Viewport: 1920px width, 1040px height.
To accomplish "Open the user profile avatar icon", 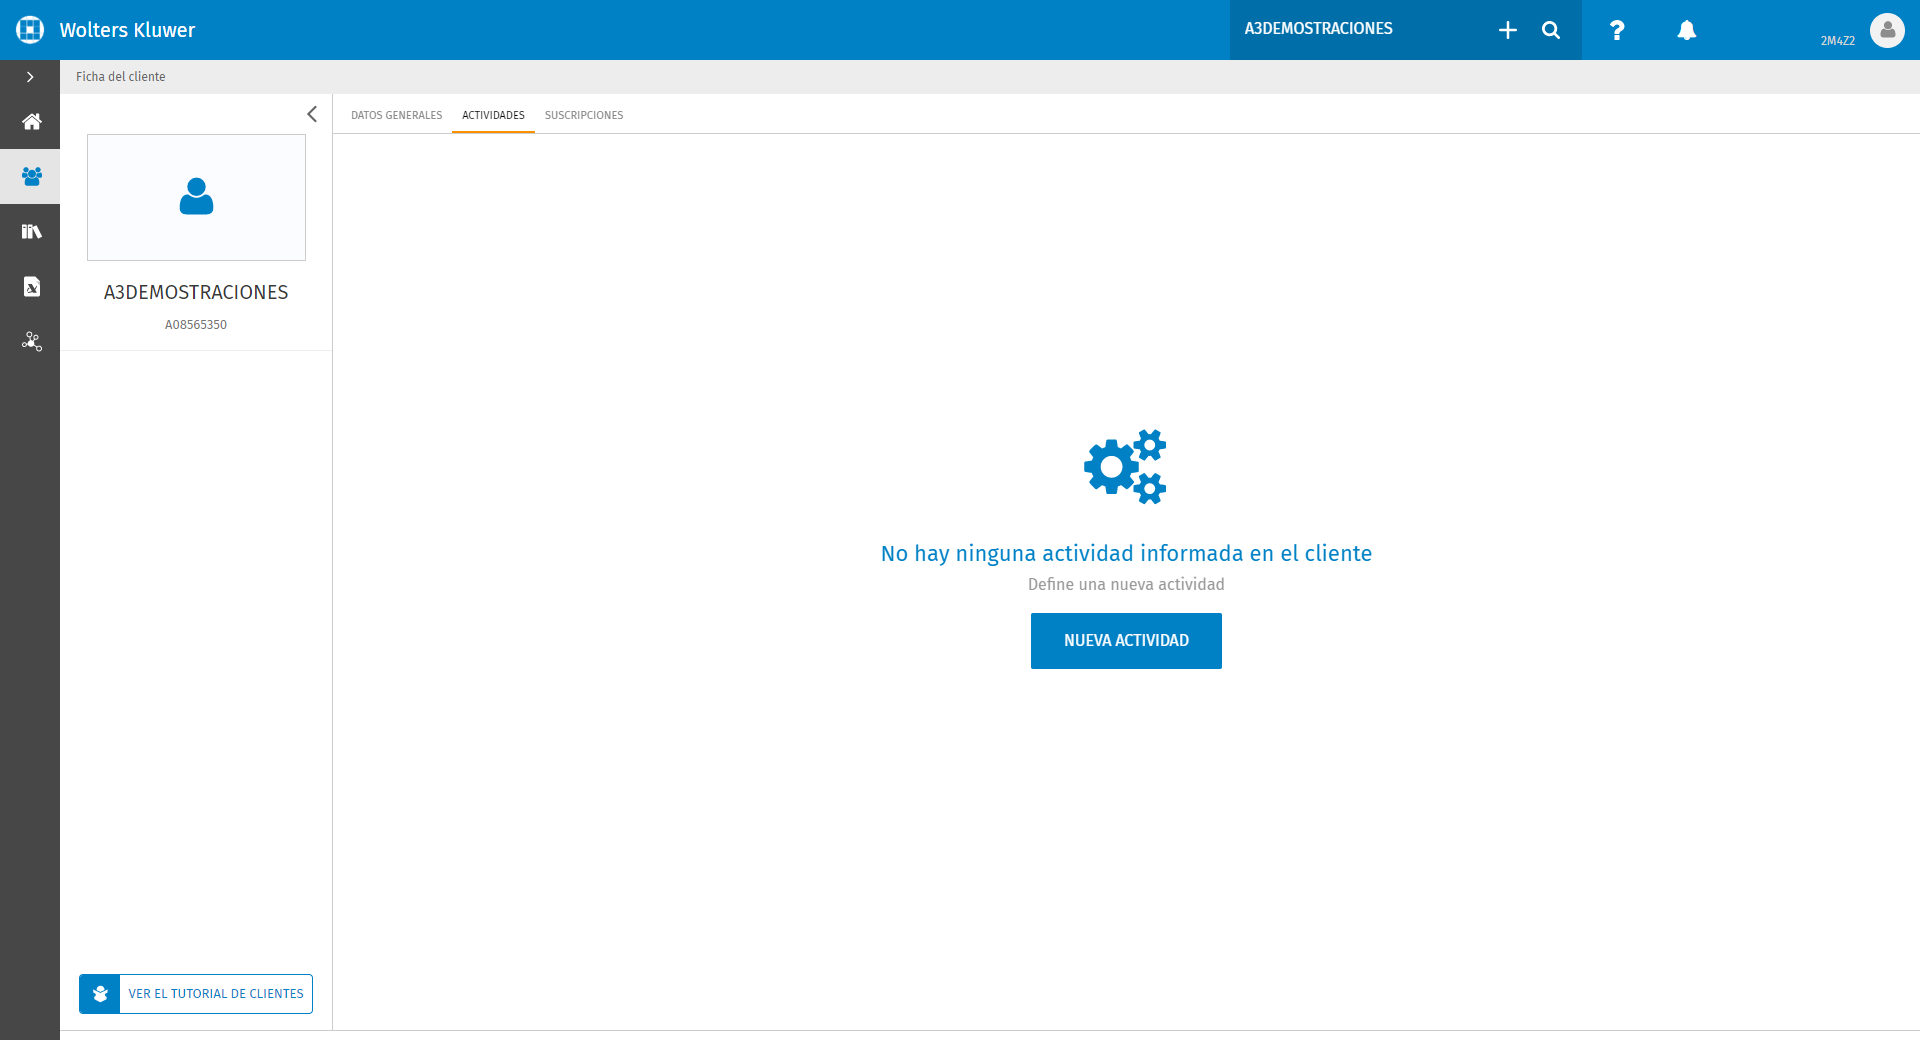I will click(x=1887, y=30).
